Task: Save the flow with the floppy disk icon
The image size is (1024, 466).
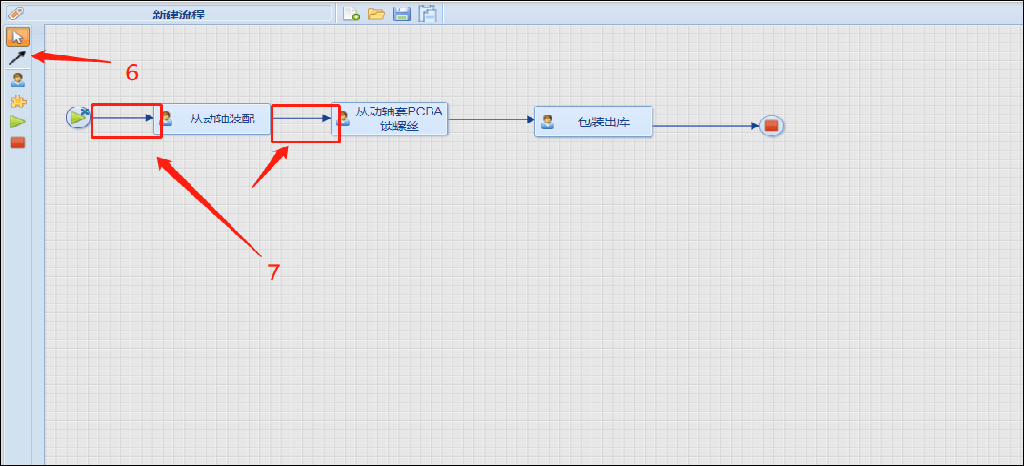Action: [402, 13]
